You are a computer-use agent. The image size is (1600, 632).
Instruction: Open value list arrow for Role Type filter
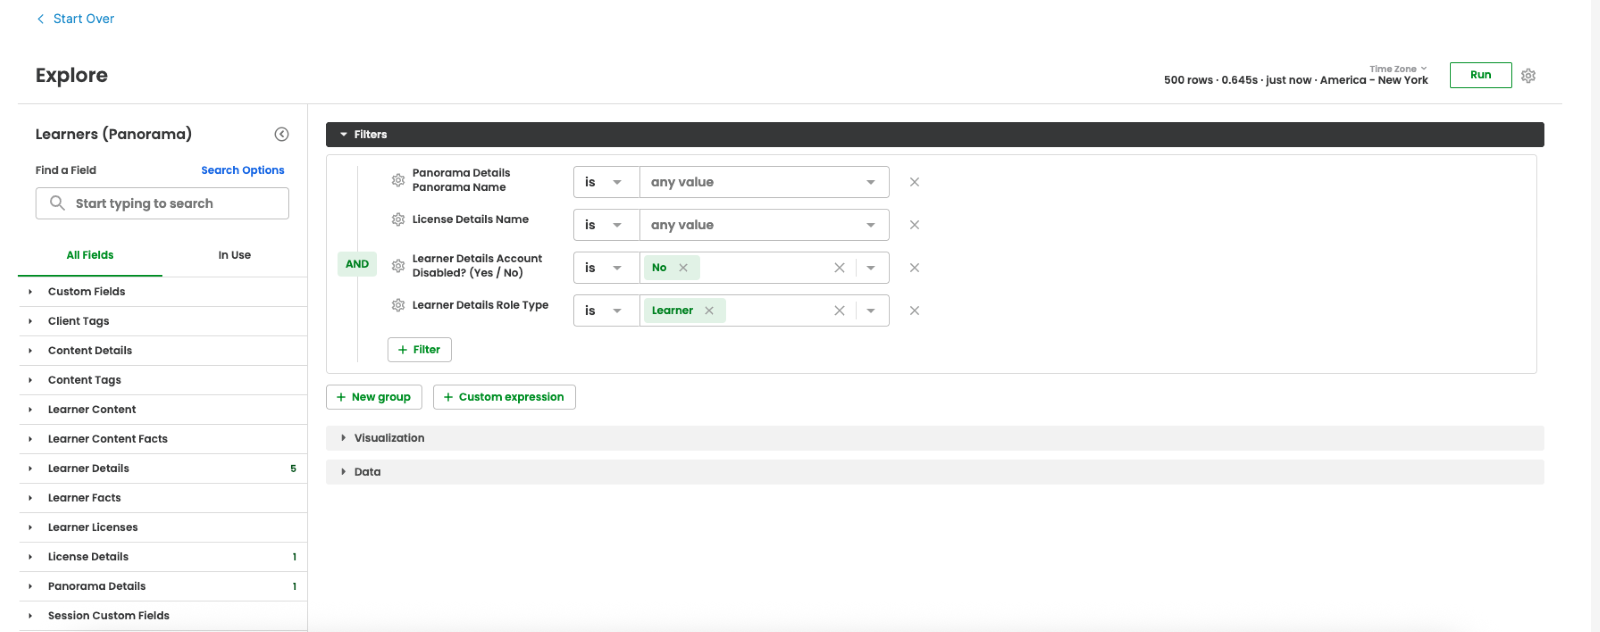tap(871, 311)
